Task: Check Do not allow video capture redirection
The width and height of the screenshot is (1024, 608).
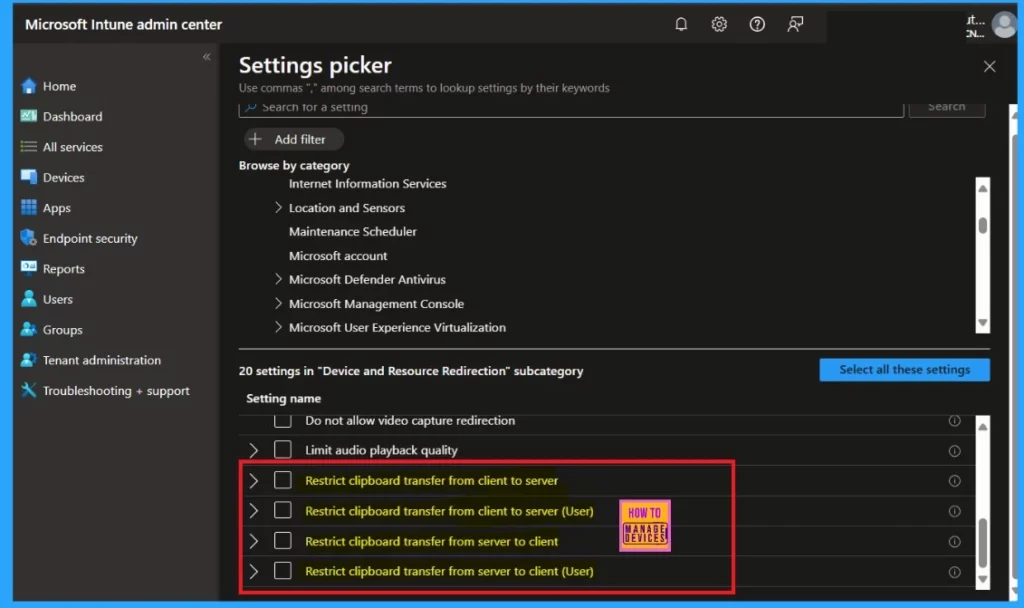Action: pyautogui.click(x=283, y=420)
